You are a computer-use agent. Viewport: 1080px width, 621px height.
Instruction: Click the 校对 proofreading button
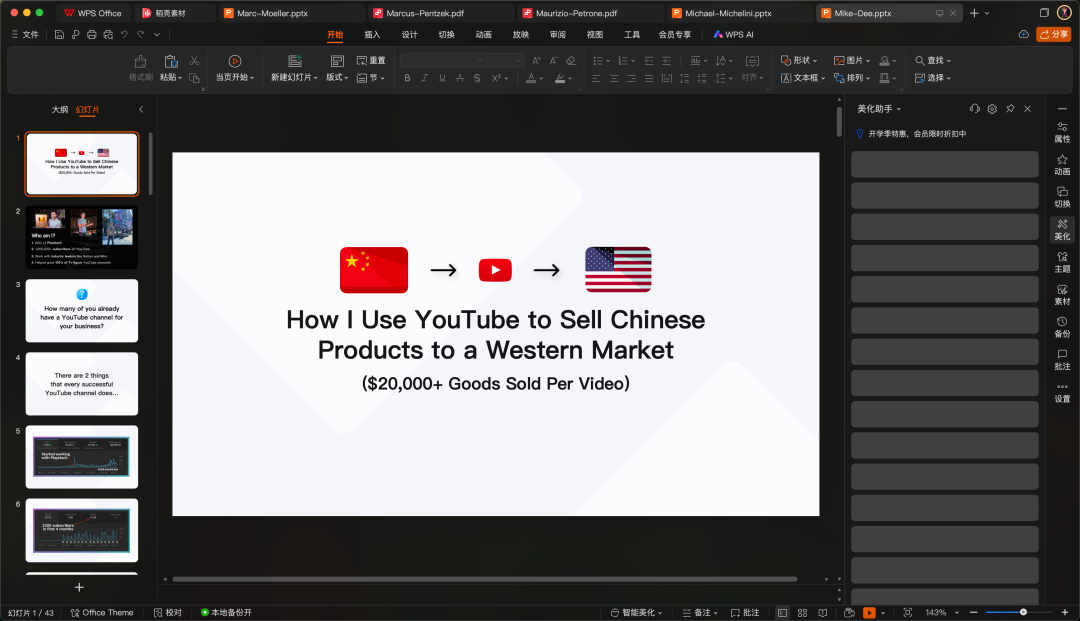point(168,613)
